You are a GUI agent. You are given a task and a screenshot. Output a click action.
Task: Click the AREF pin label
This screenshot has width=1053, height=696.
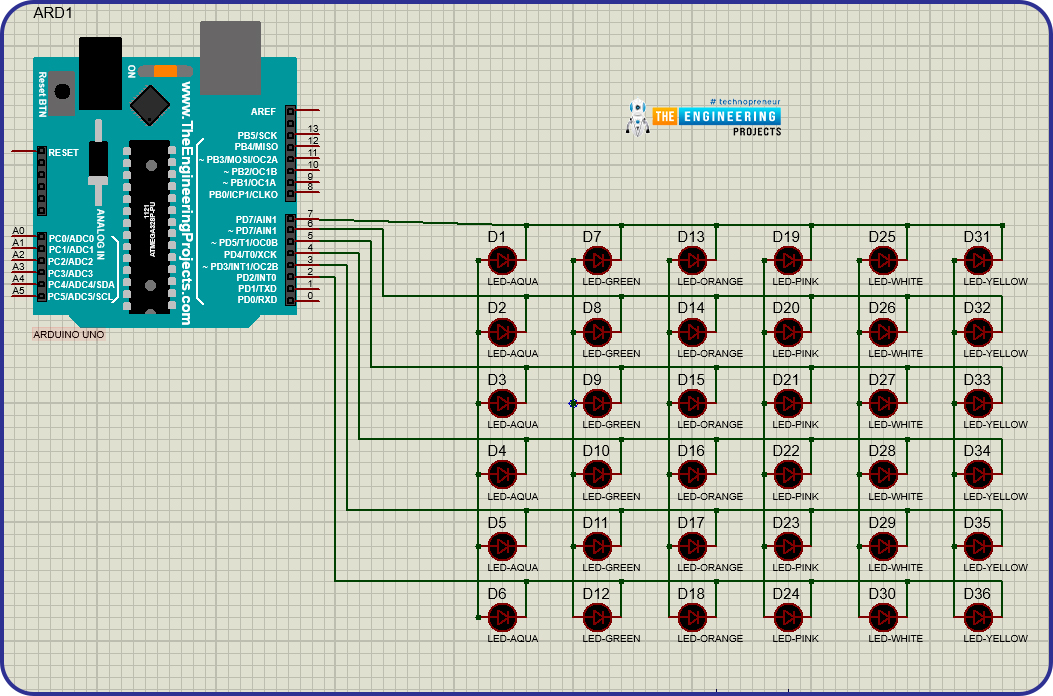[x=263, y=112]
